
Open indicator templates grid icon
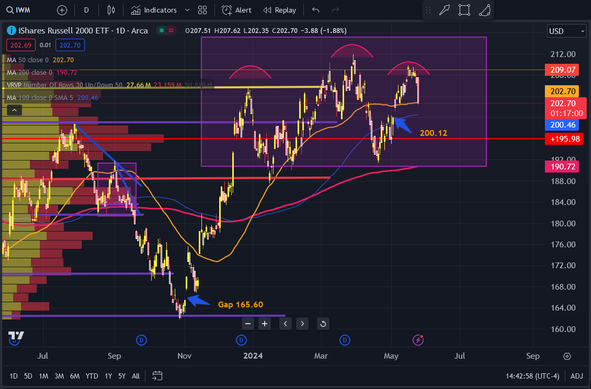[202, 10]
